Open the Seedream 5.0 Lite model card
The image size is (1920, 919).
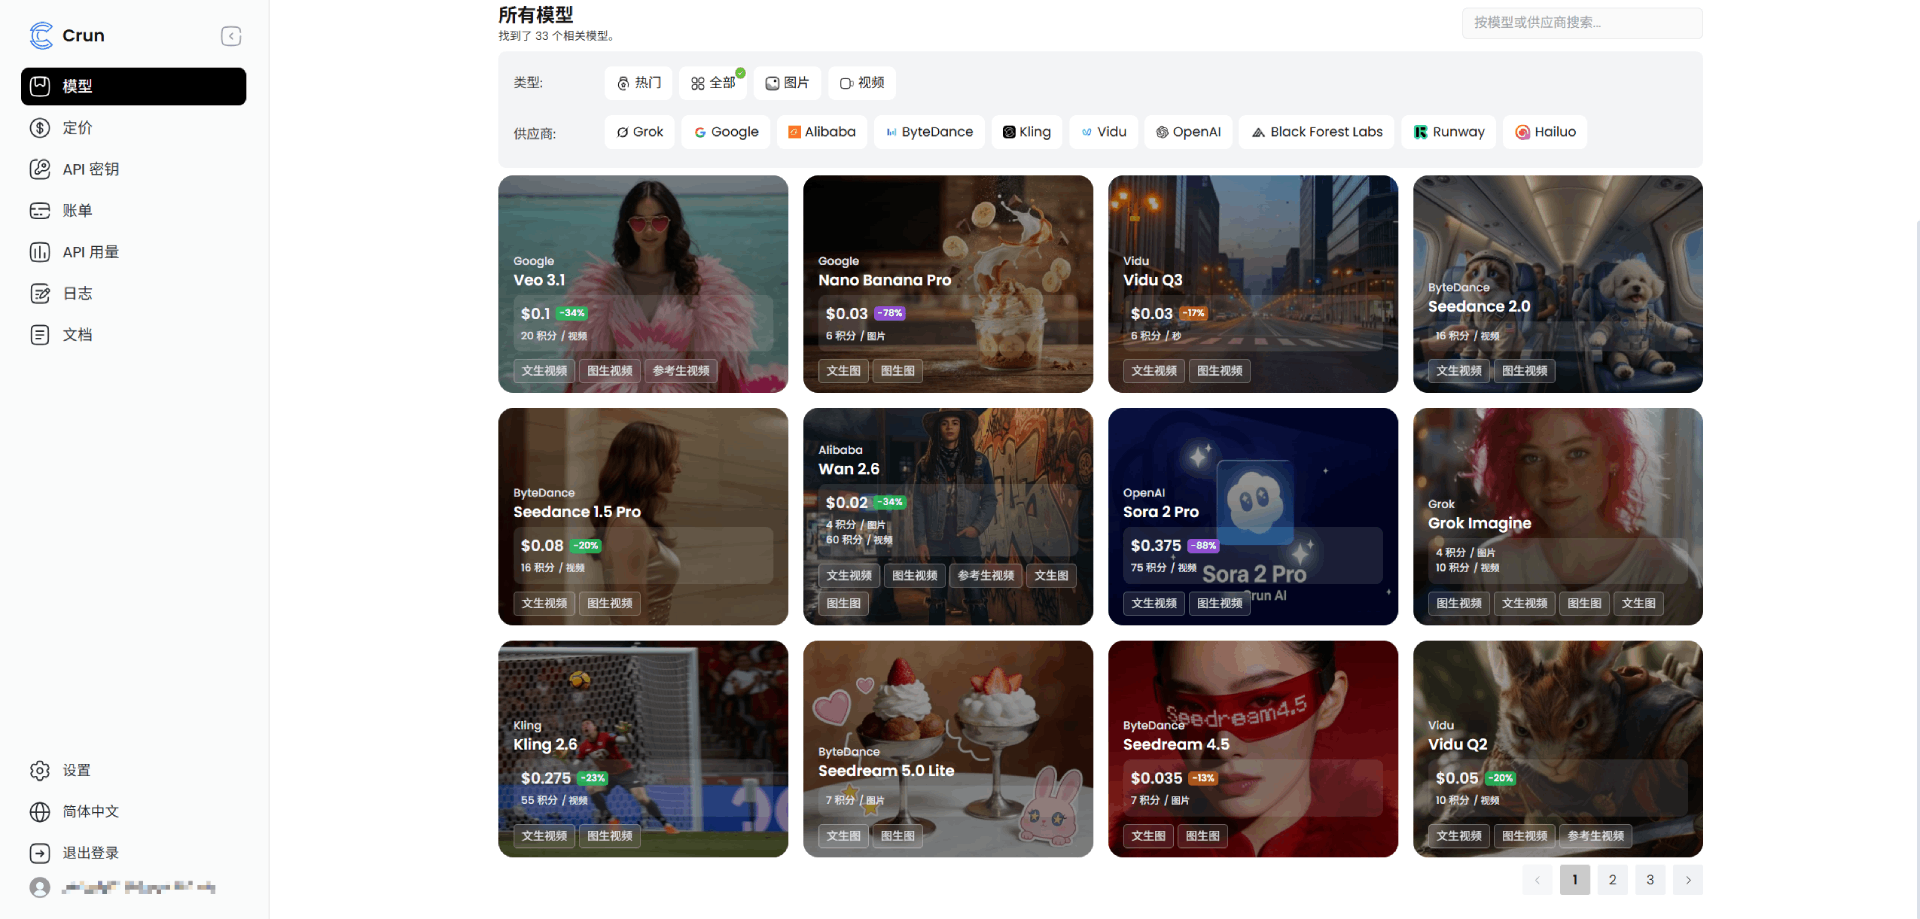click(948, 749)
